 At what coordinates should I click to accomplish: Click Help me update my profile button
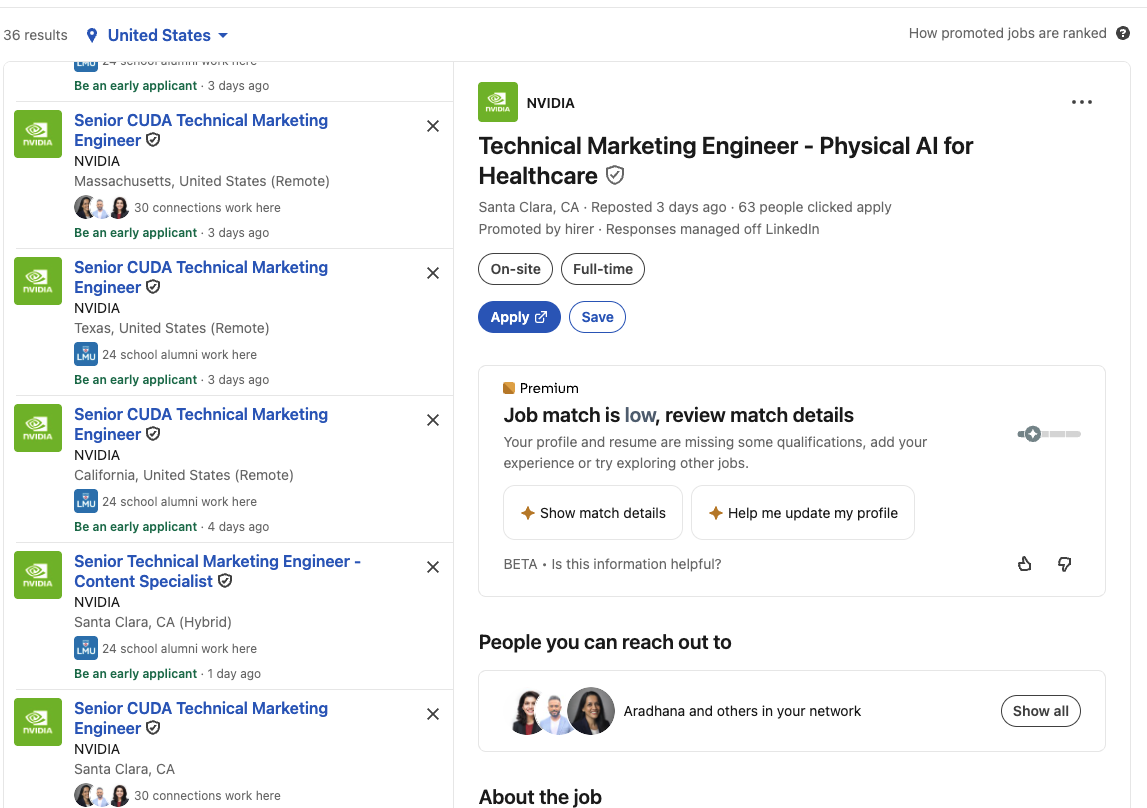(x=802, y=513)
